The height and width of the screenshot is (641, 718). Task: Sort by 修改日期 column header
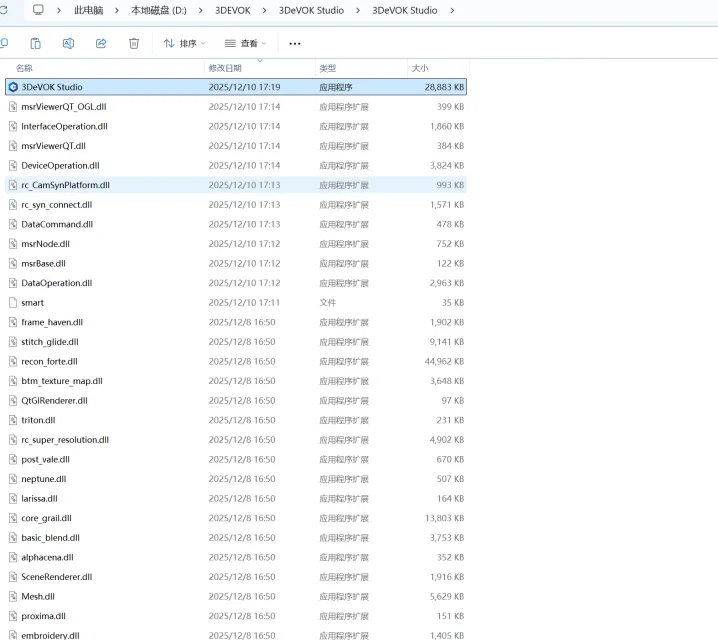tap(224, 68)
